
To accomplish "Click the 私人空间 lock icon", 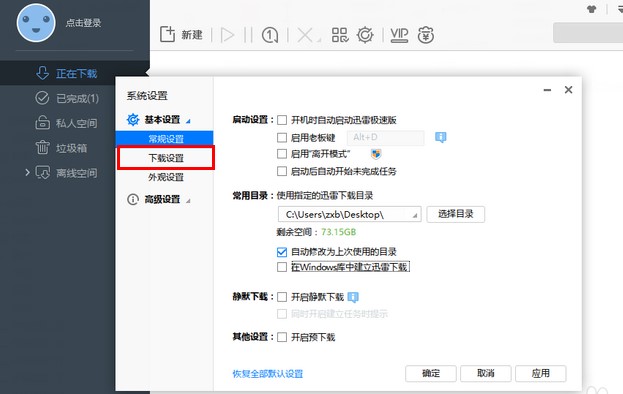I will click(x=42, y=122).
